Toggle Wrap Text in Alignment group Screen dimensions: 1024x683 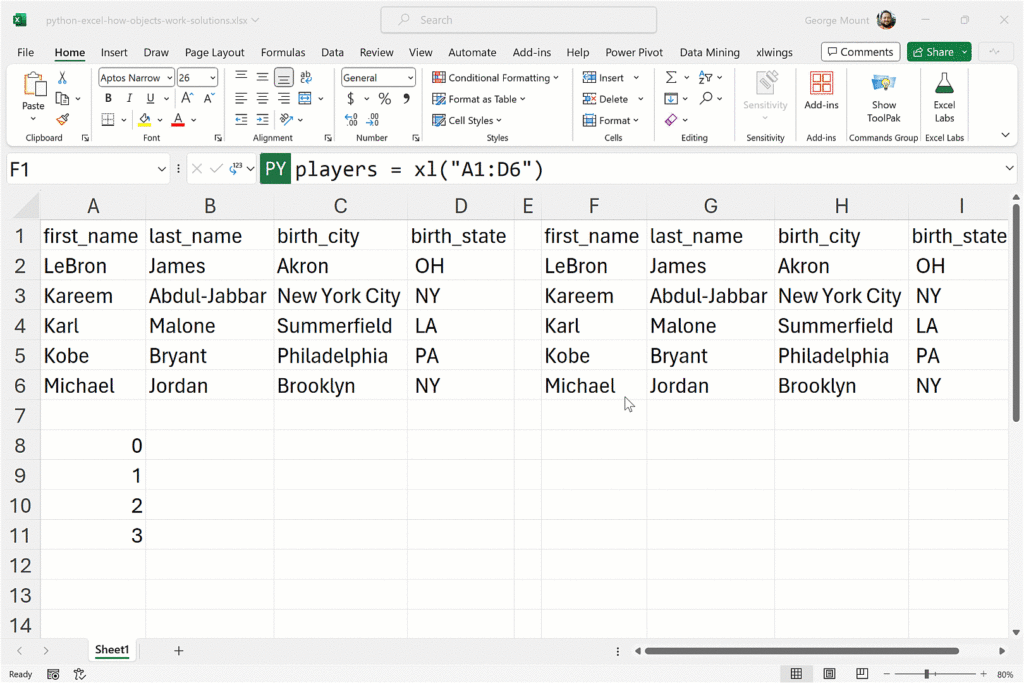click(306, 77)
